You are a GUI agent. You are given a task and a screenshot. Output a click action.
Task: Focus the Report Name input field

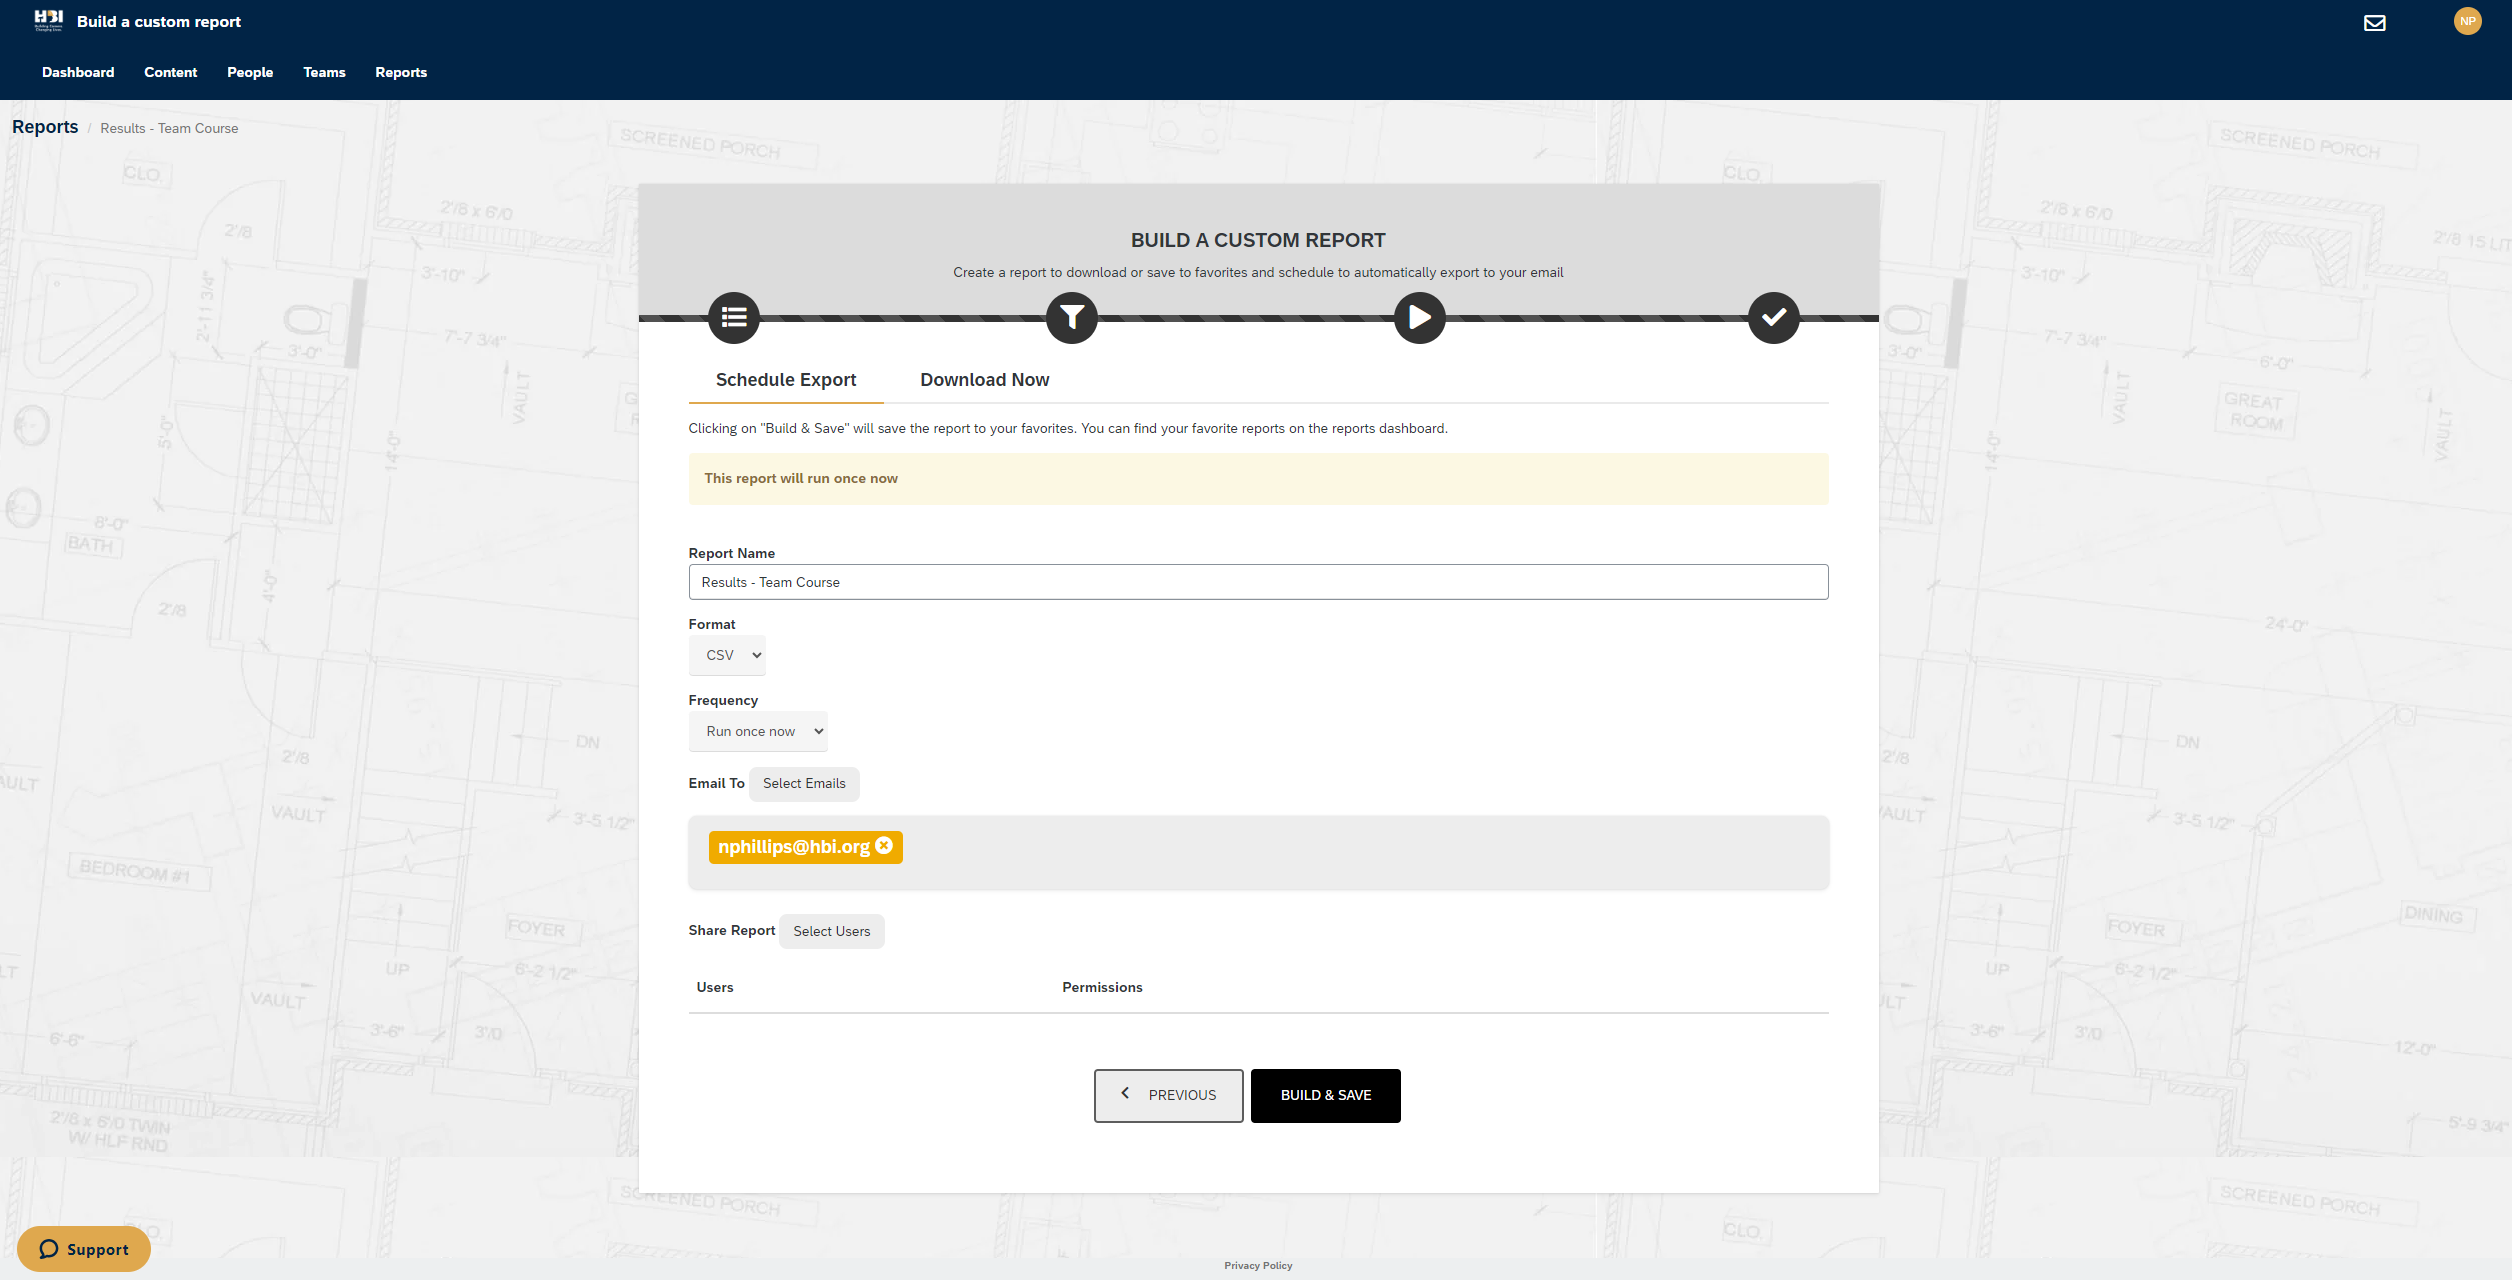(x=1258, y=582)
